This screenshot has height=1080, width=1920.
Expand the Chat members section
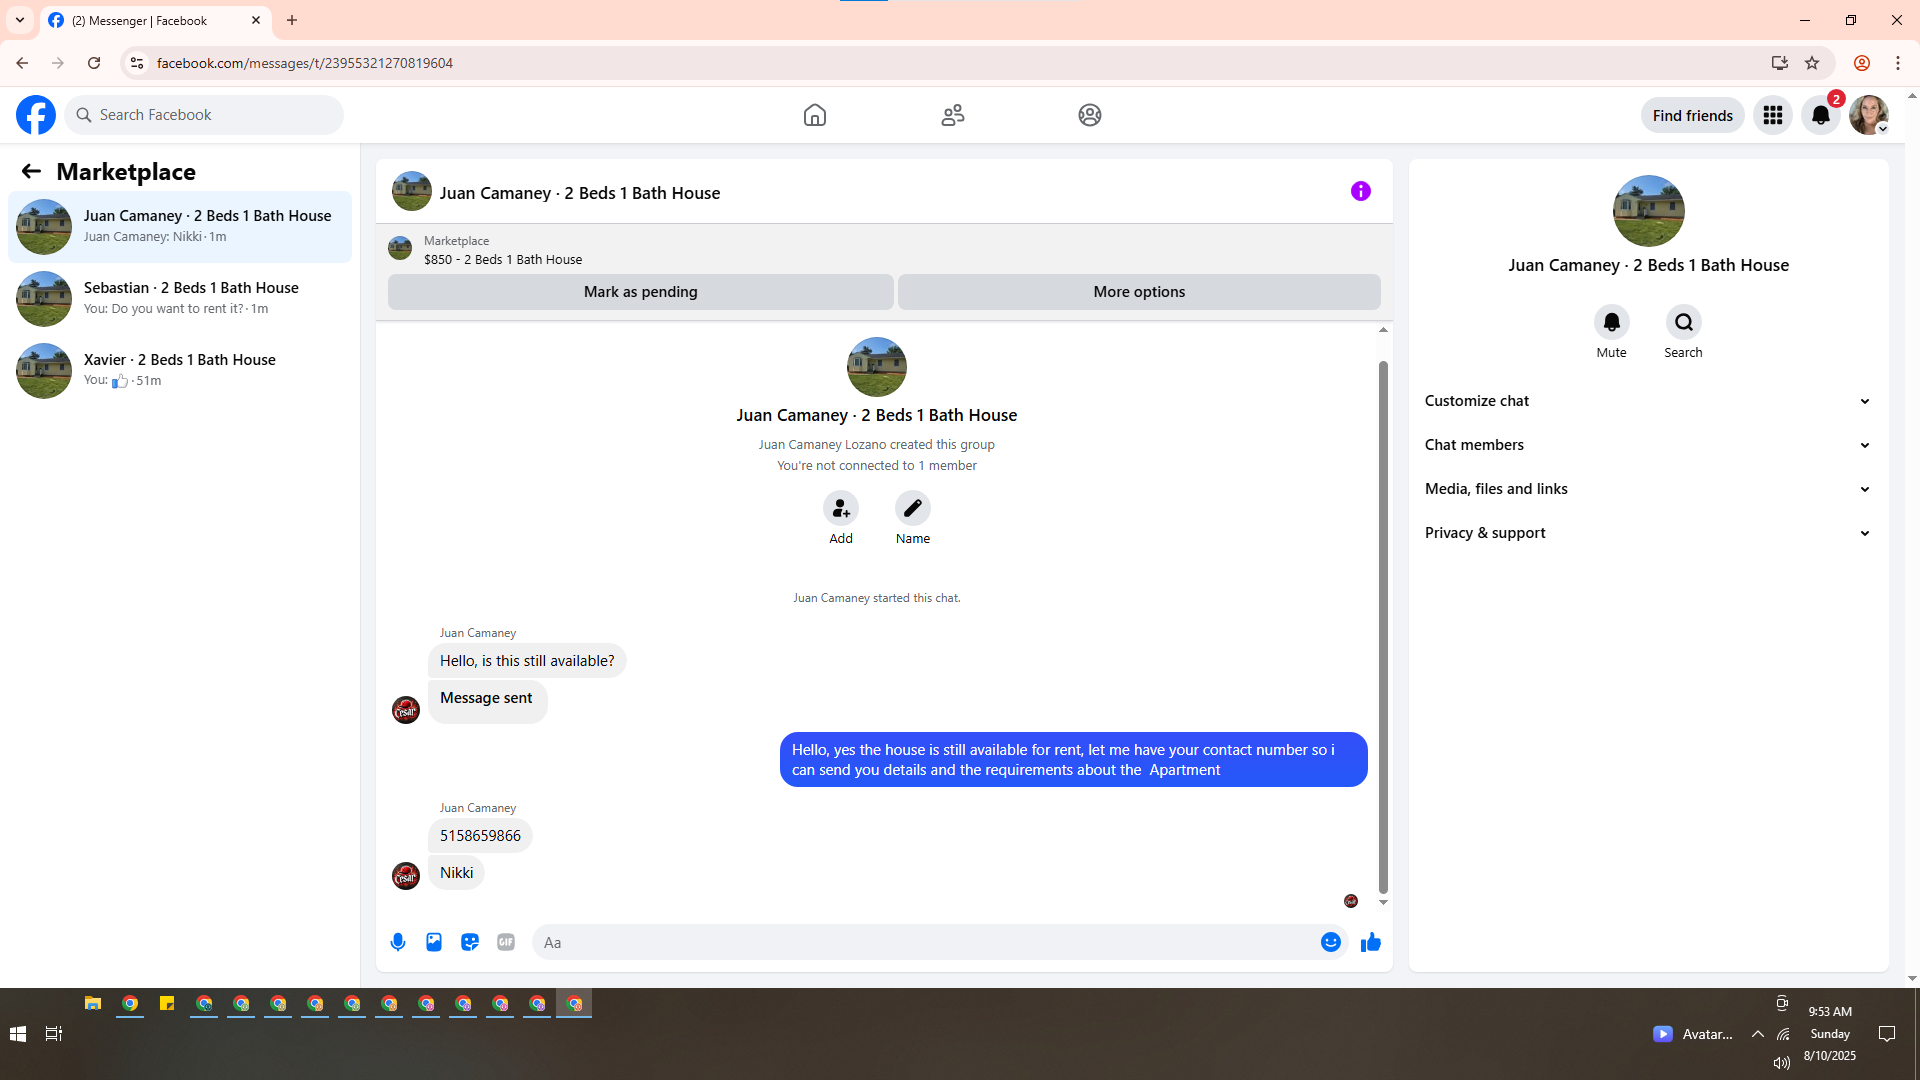pos(1647,445)
